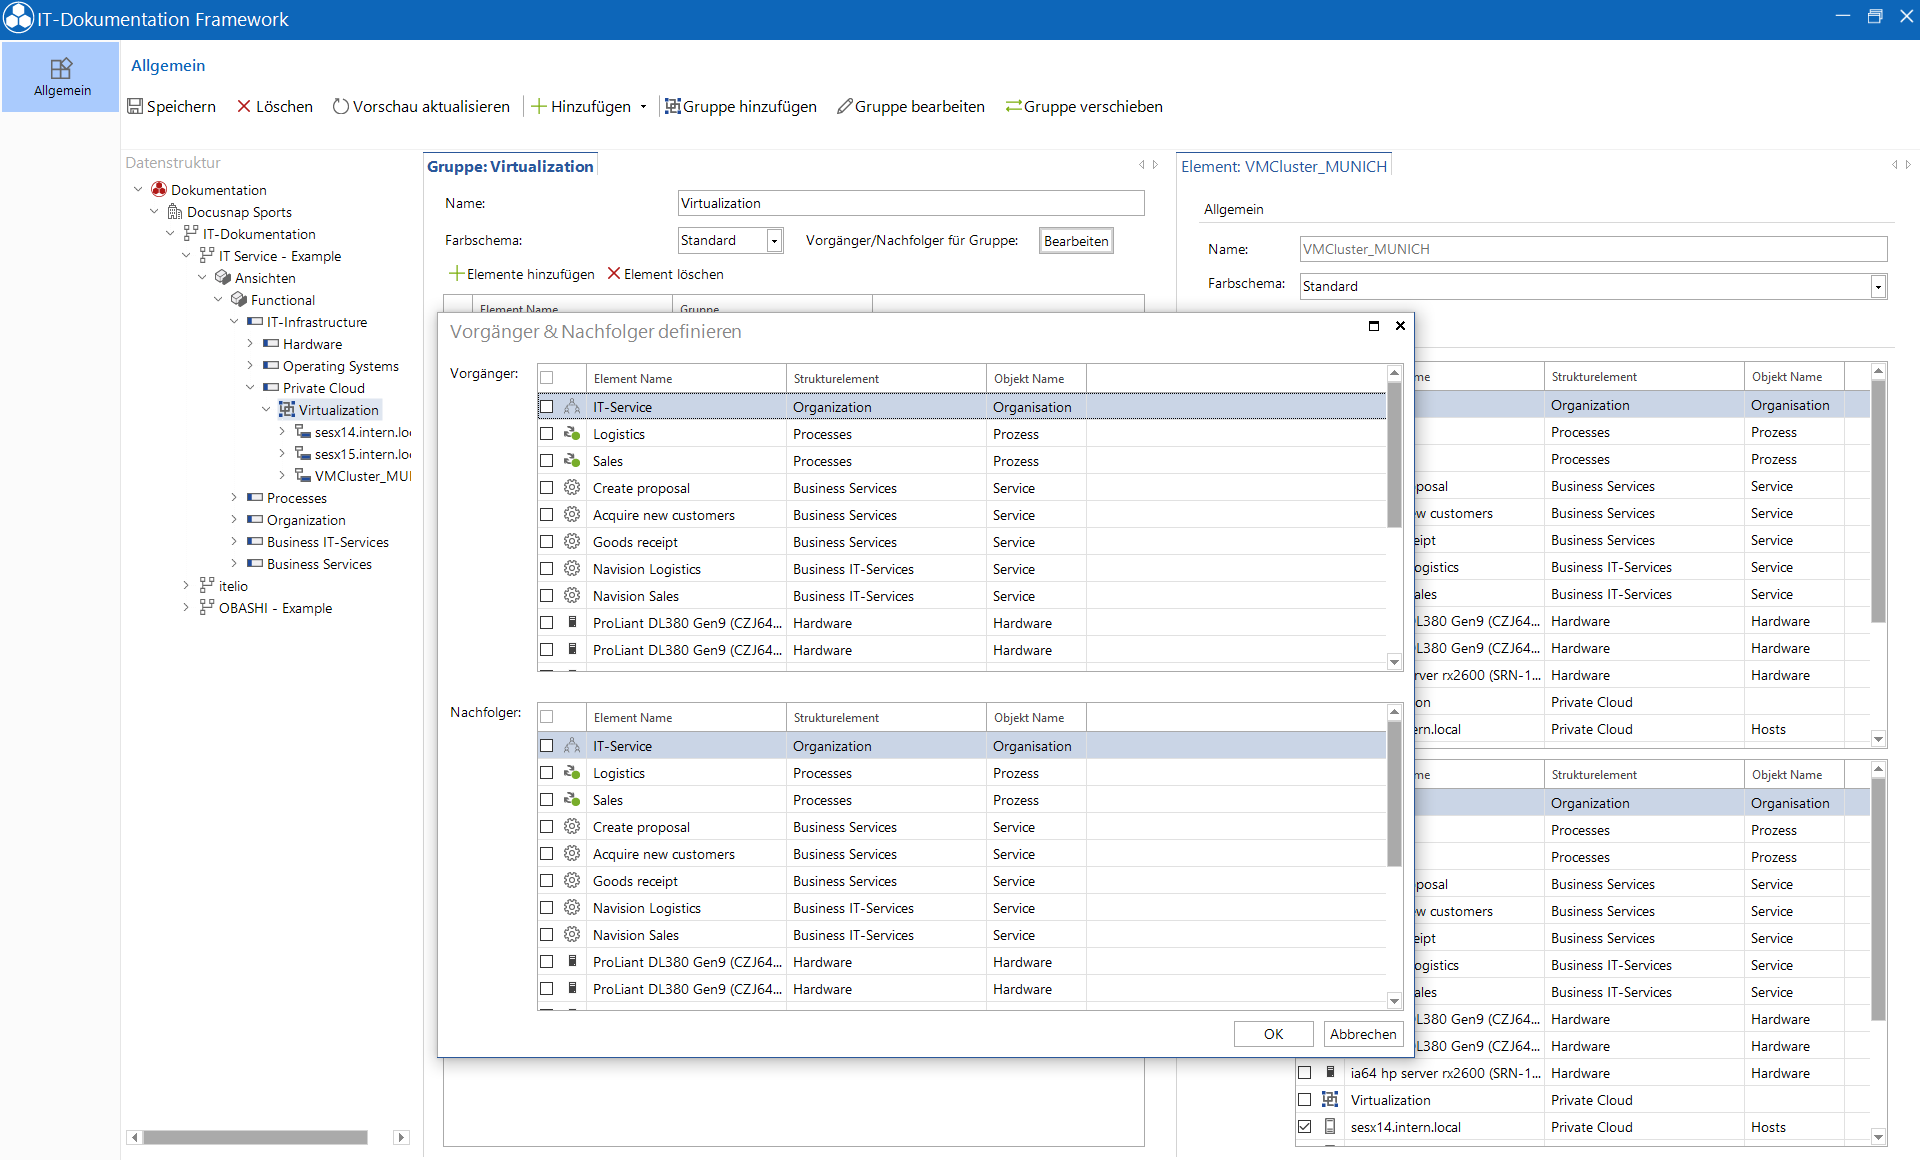1920x1160 pixels.
Task: Open the Hinzufügen dropdown arrow
Action: 643,107
